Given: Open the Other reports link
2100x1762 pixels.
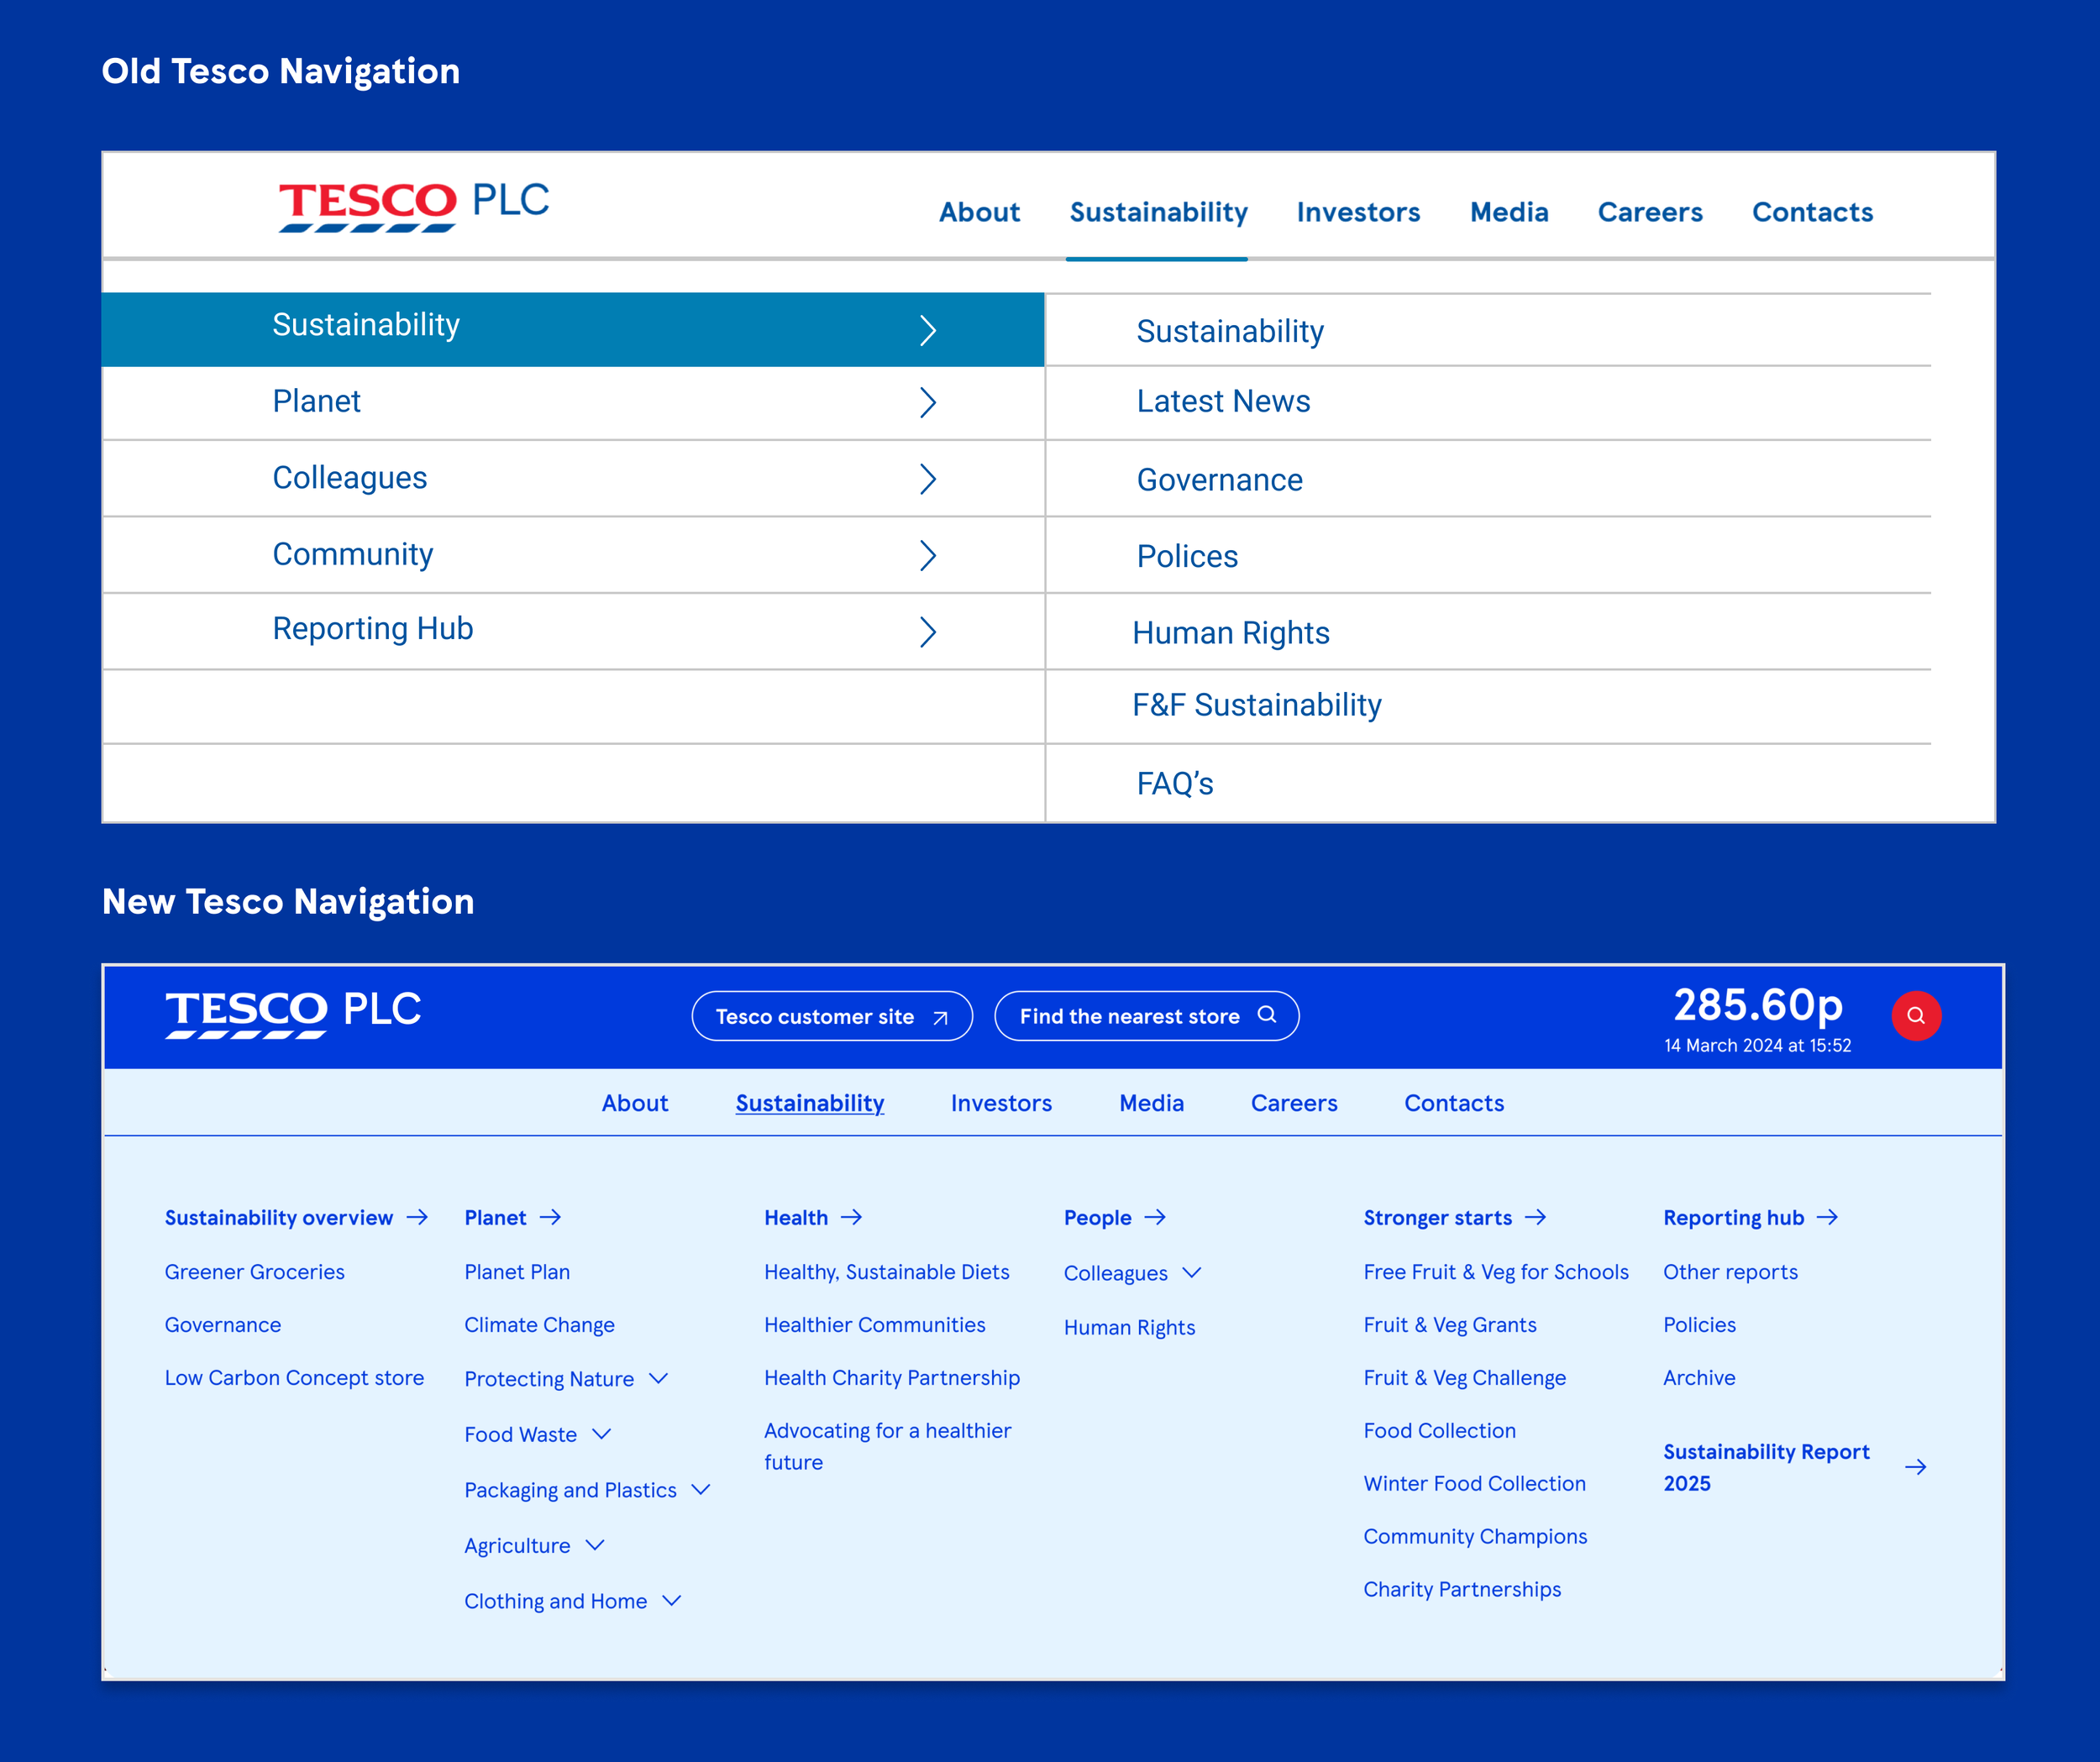Looking at the screenshot, I should point(1730,1272).
